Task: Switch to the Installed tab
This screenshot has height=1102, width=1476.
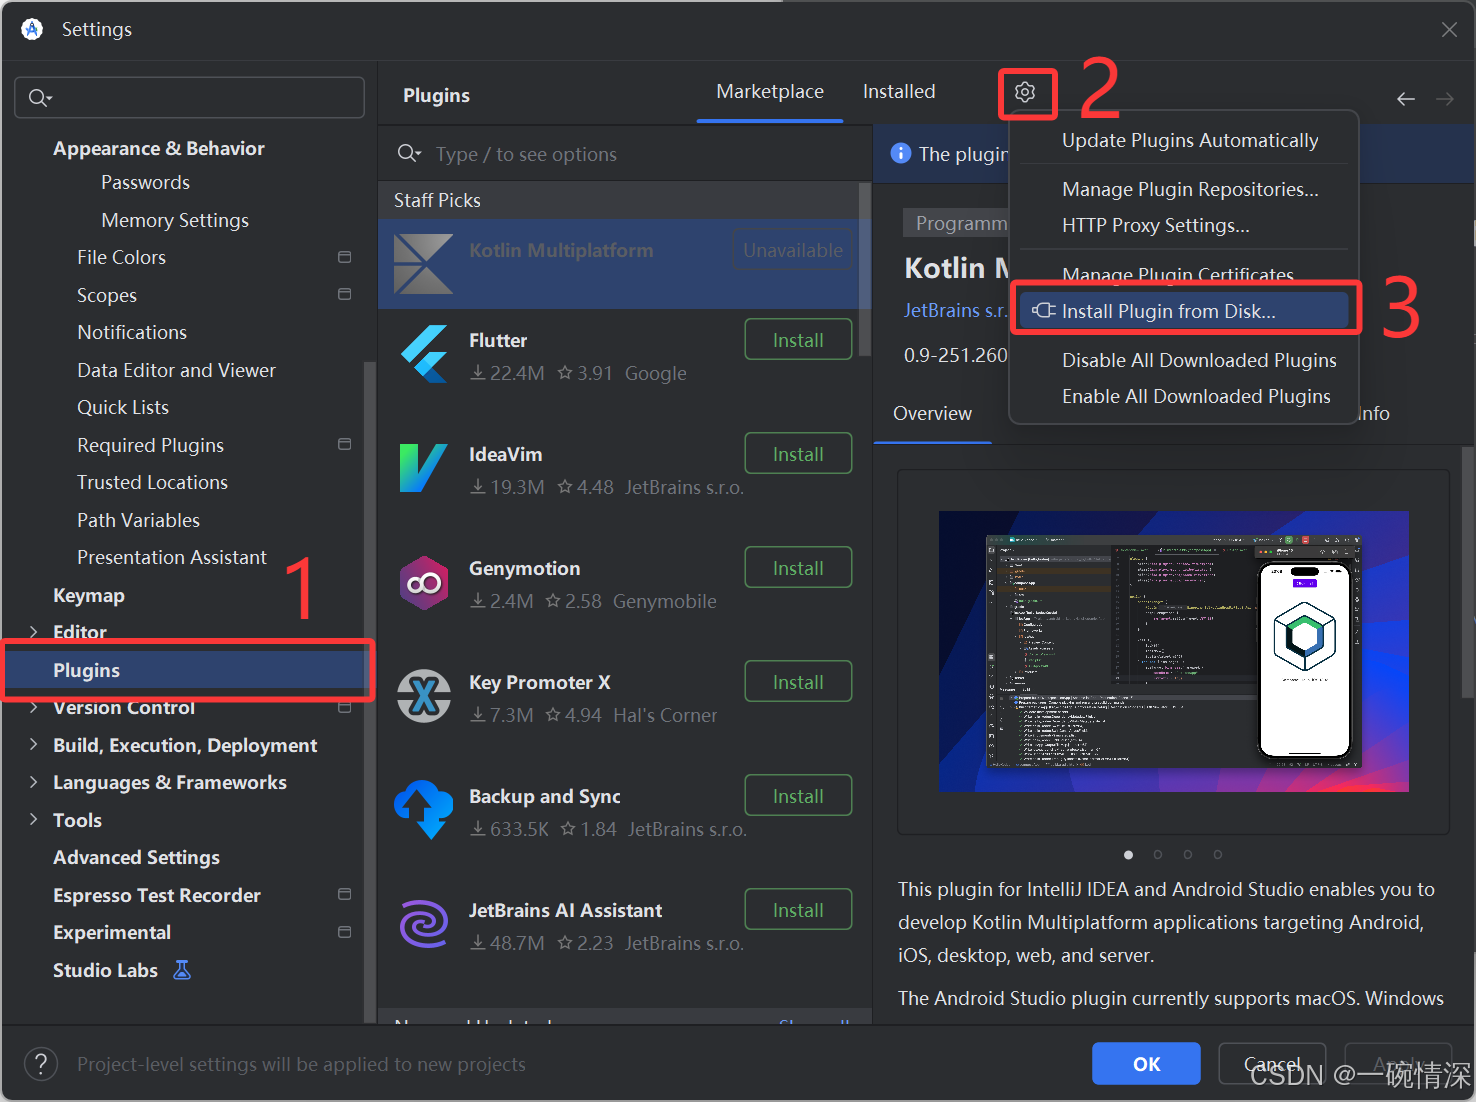Action: 899,92
